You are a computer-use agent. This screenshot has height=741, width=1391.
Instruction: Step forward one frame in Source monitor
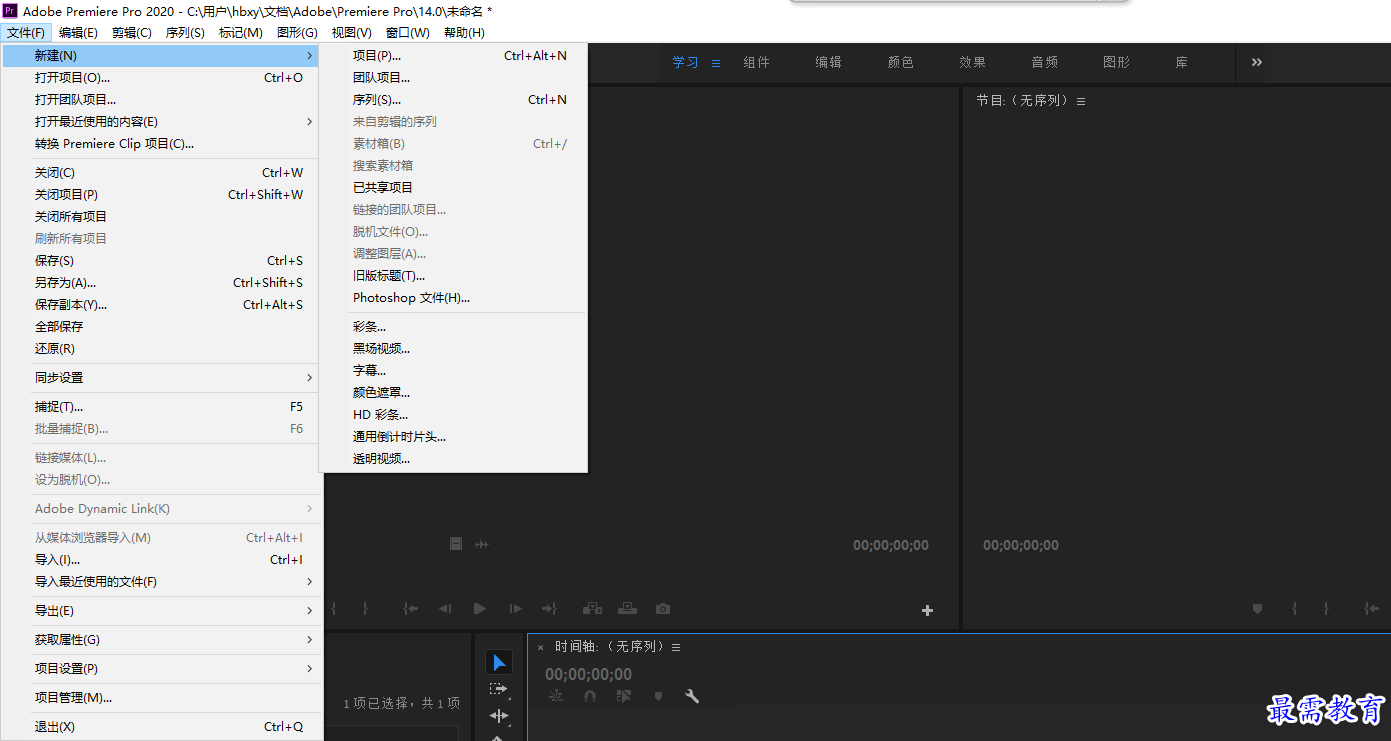(x=515, y=608)
